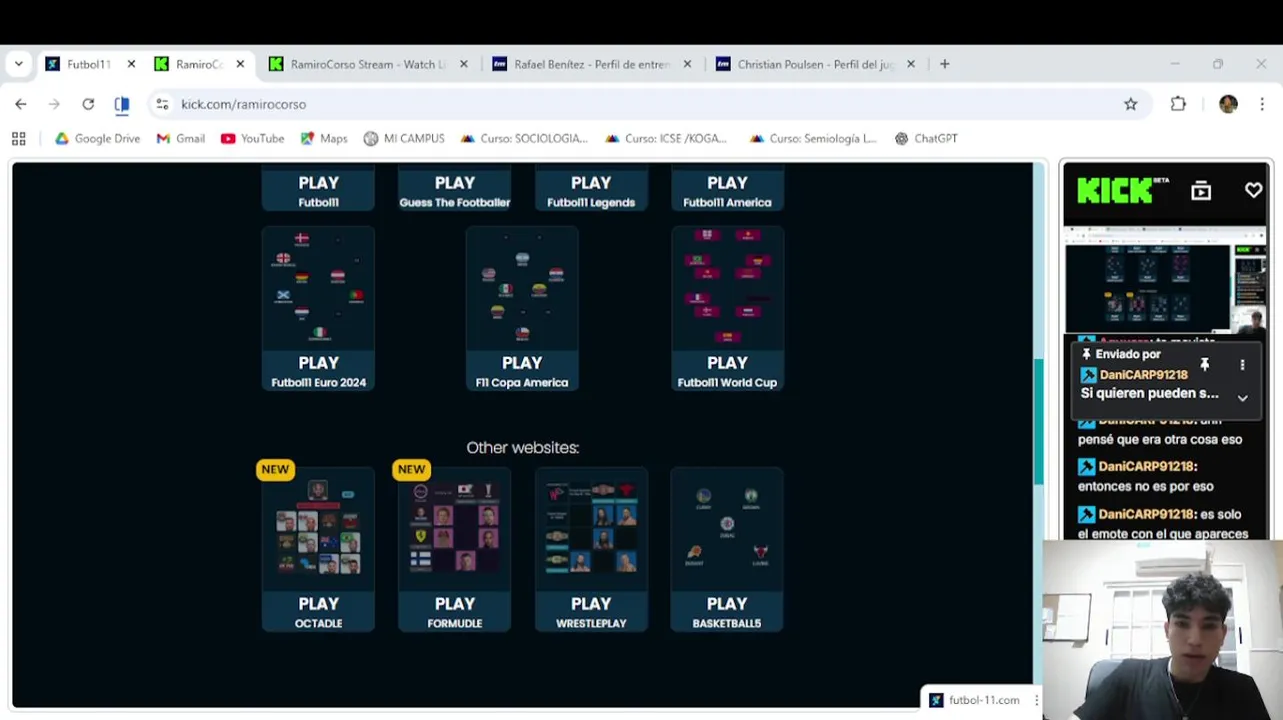Click the Copa America flags thumbnail
1283x720 pixels.
point(522,289)
